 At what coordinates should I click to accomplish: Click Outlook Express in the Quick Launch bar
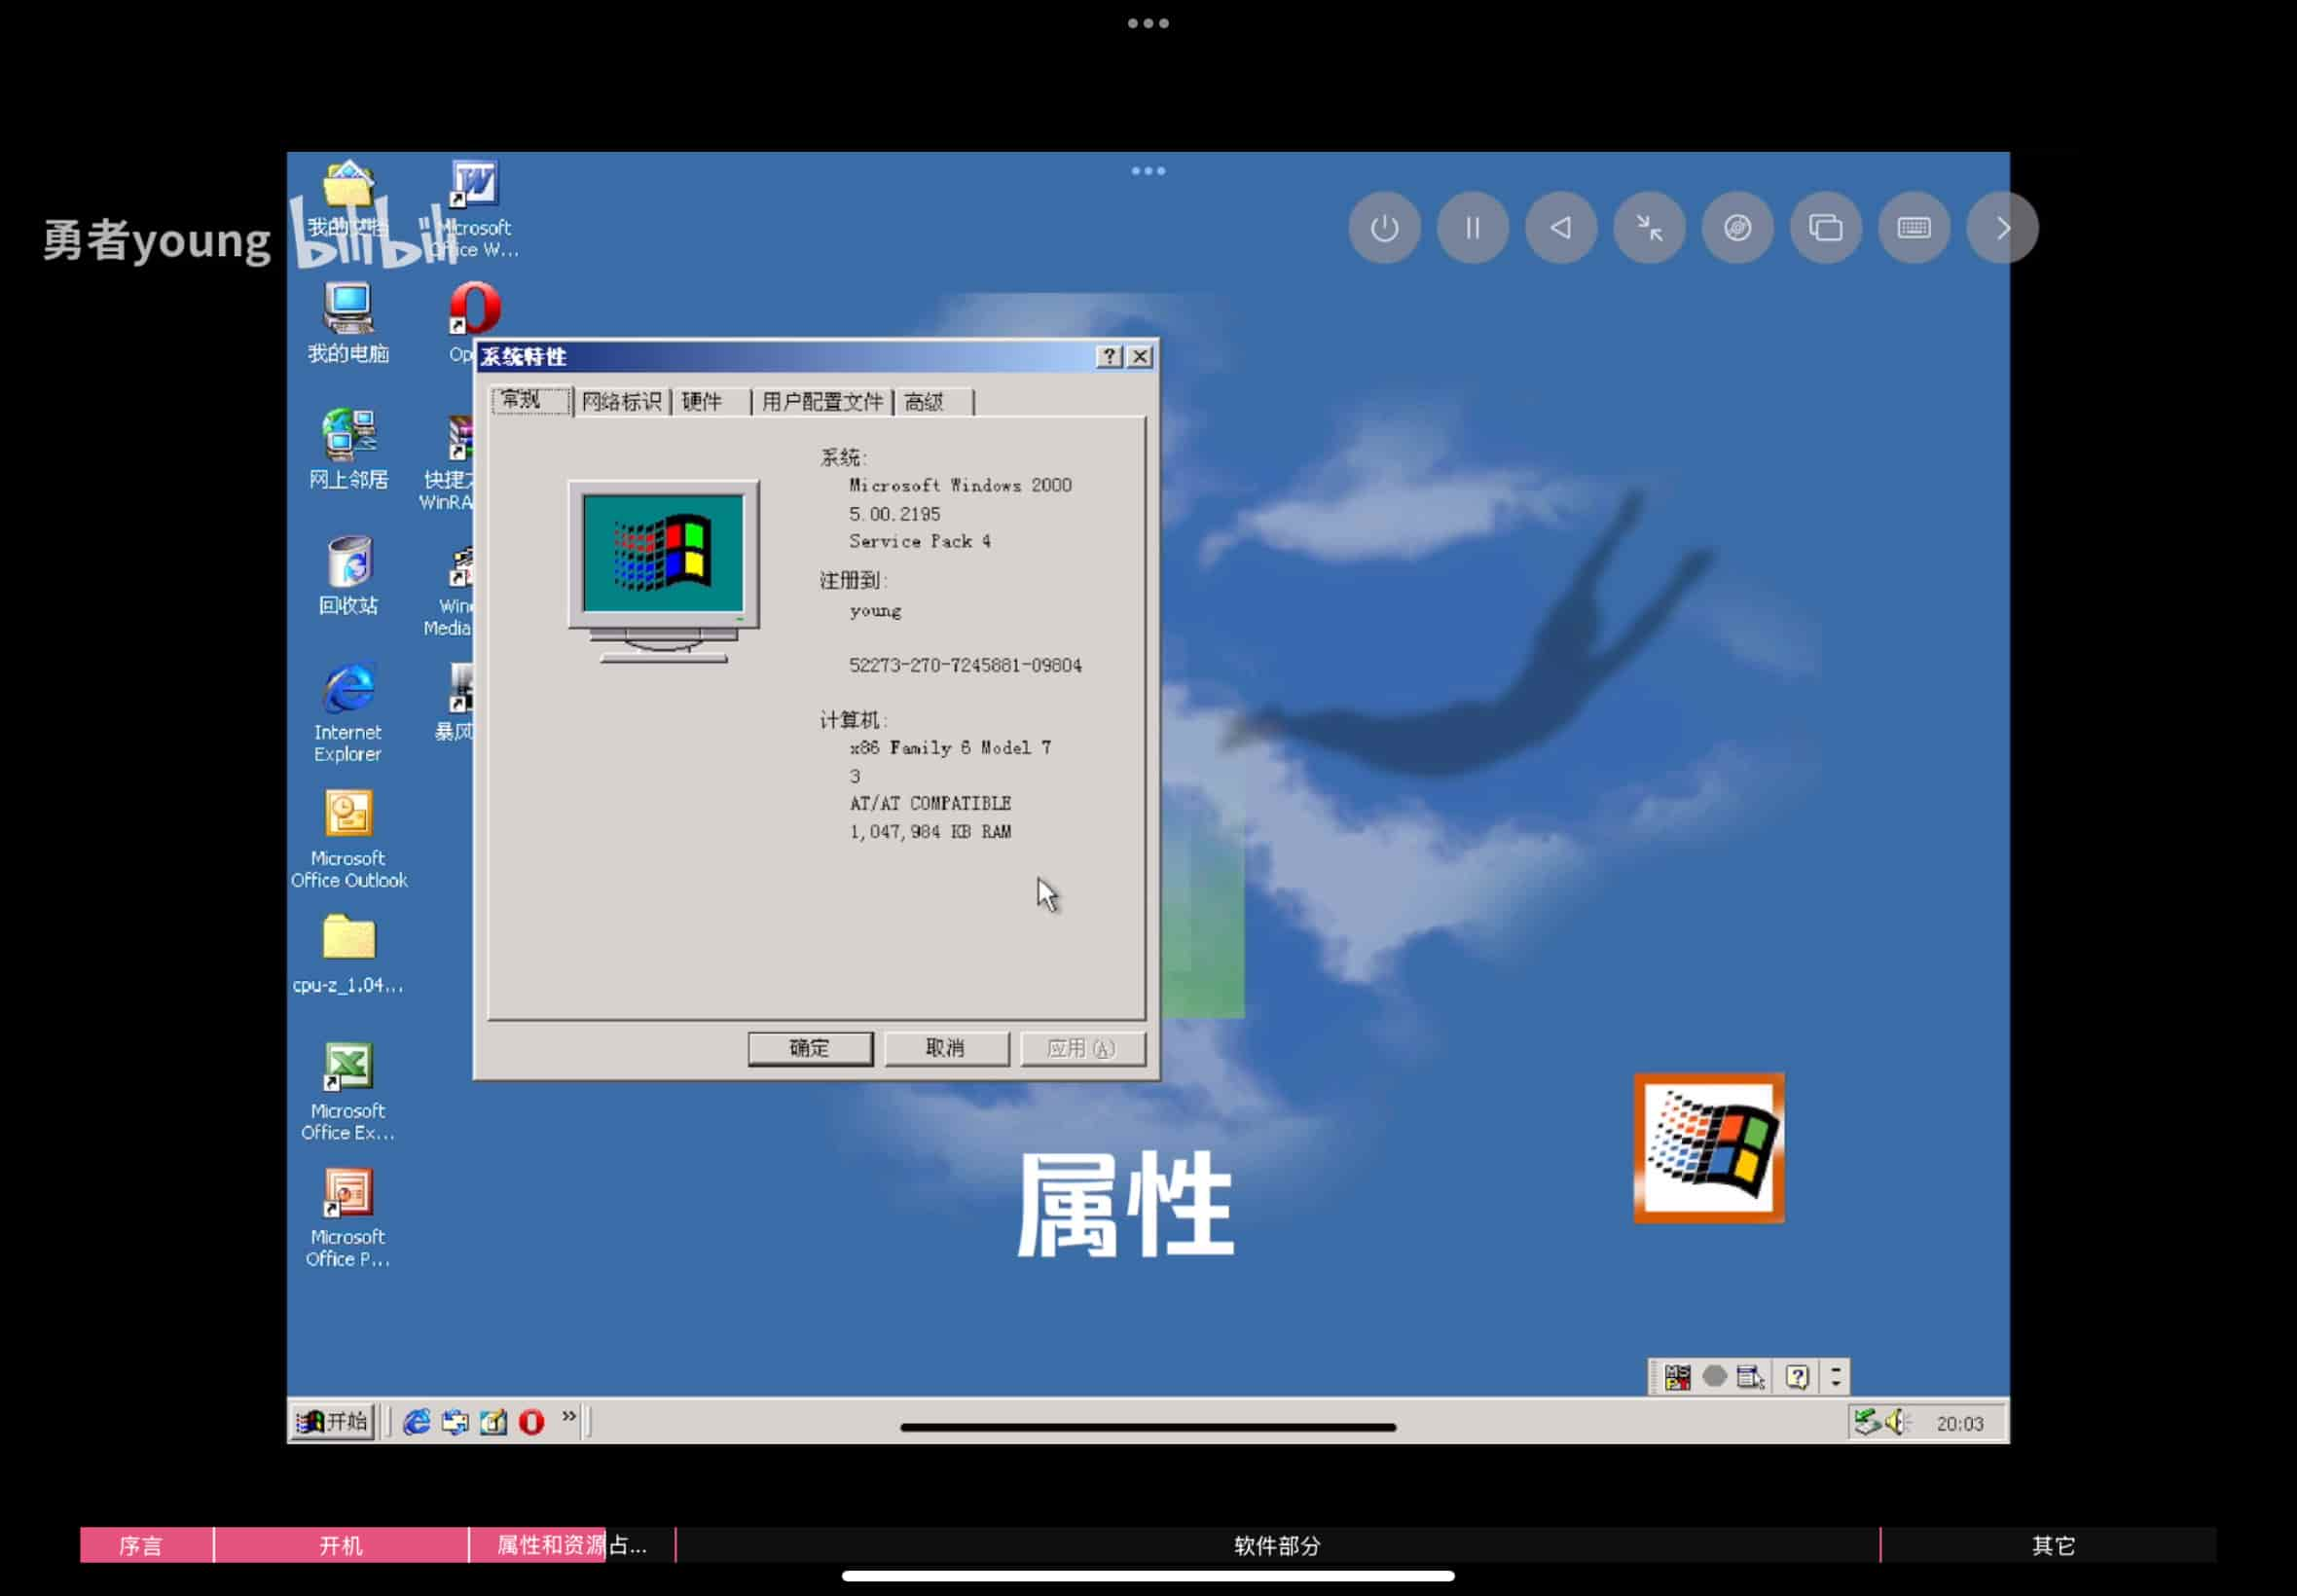tap(455, 1421)
